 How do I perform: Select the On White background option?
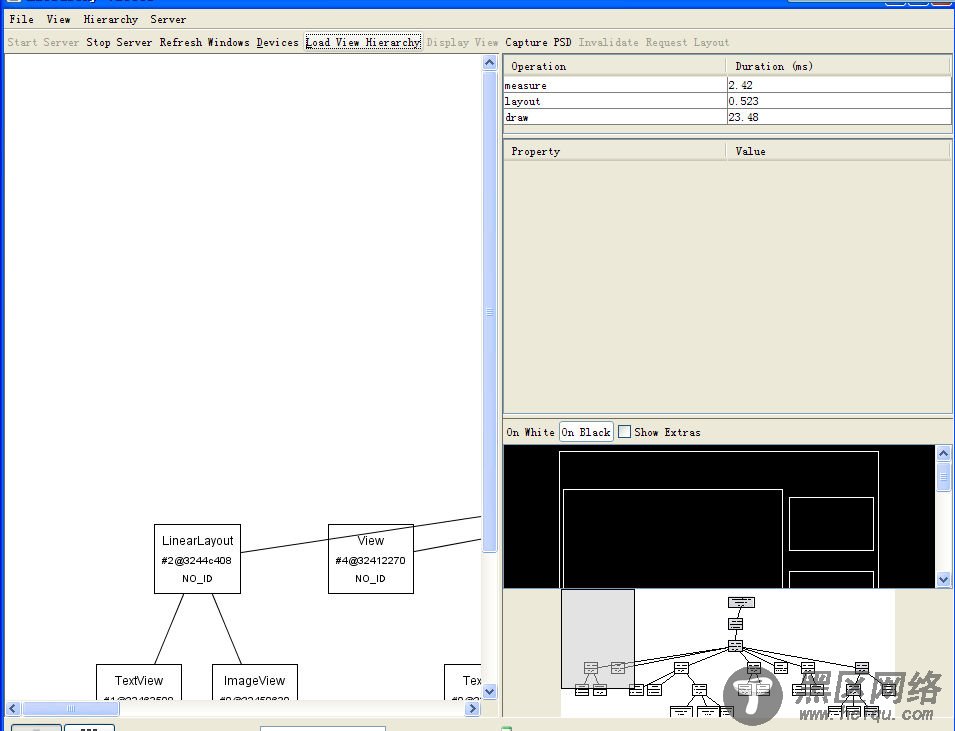[x=530, y=433]
